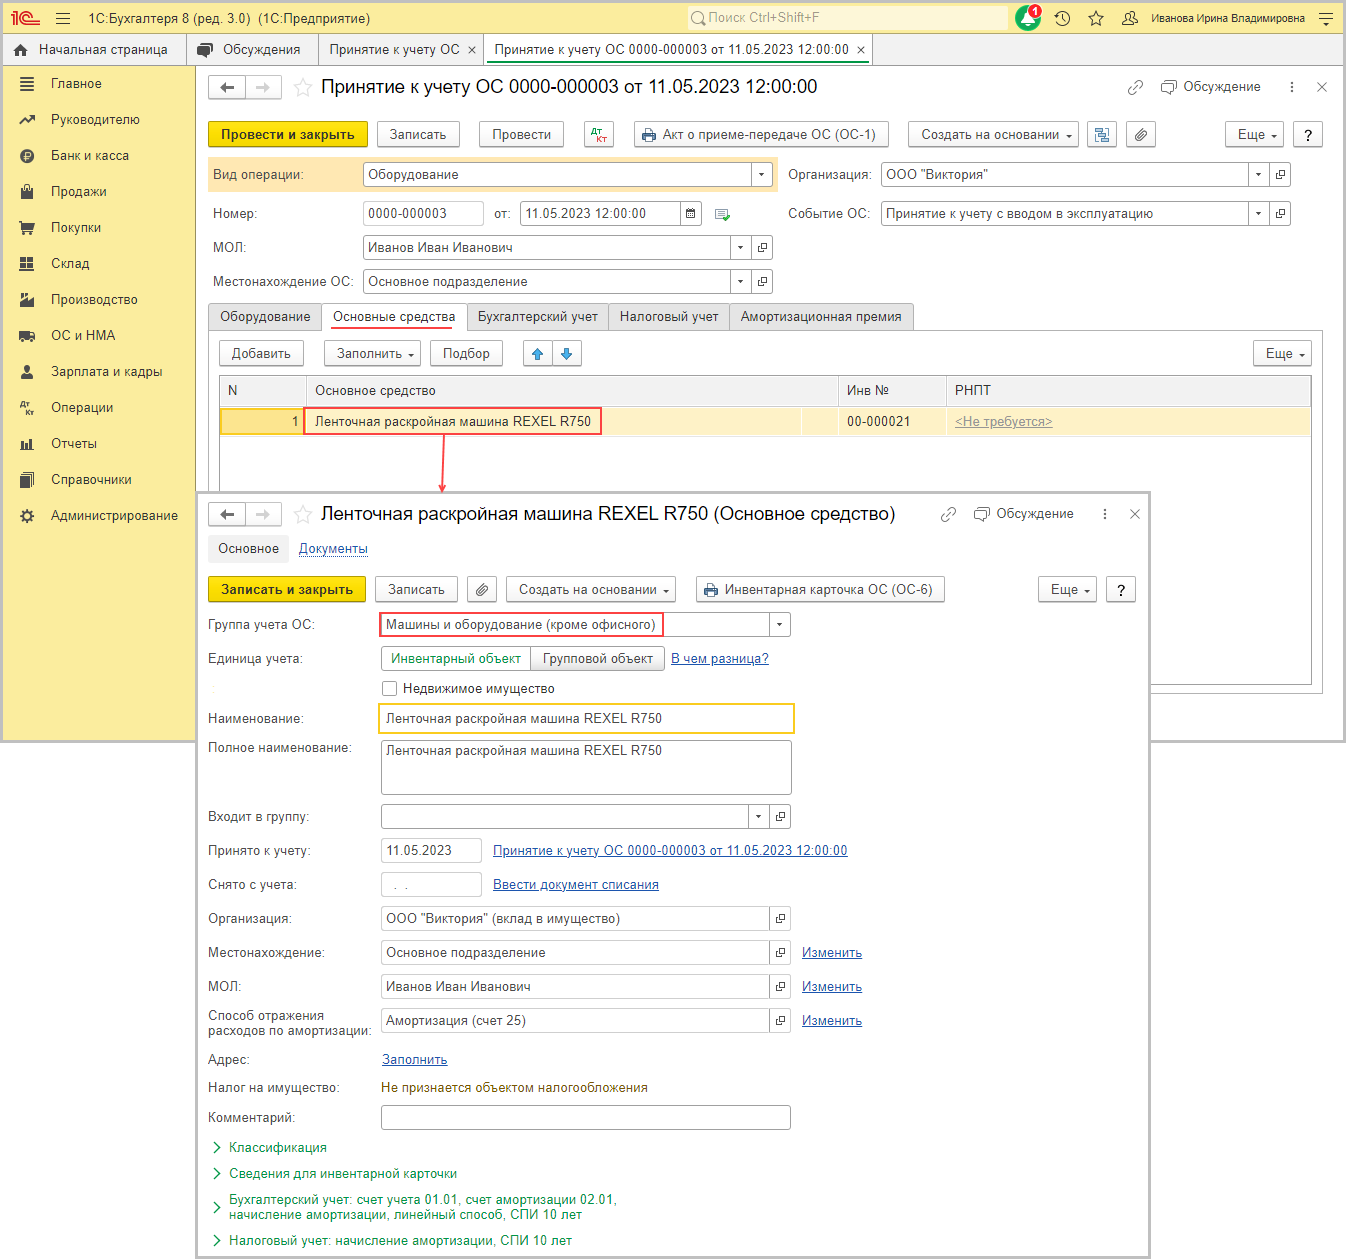This screenshot has height=1259, width=1346.
Task: Switch to the Оборудование tab
Action: click(x=265, y=317)
